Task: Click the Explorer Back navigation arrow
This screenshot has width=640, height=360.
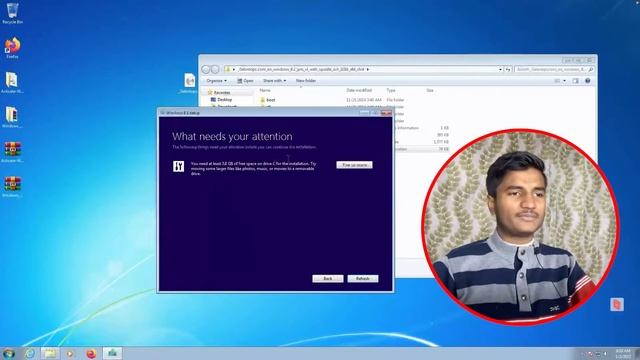Action: 206,69
